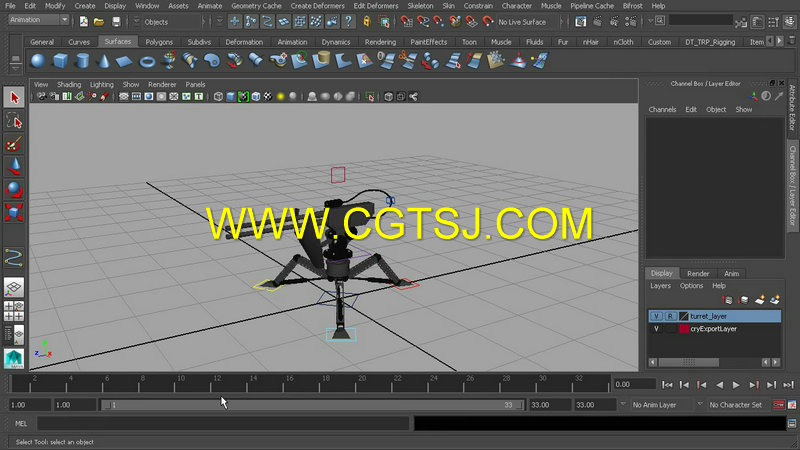Activate the Rotate tool
The height and width of the screenshot is (450, 800).
pos(14,189)
